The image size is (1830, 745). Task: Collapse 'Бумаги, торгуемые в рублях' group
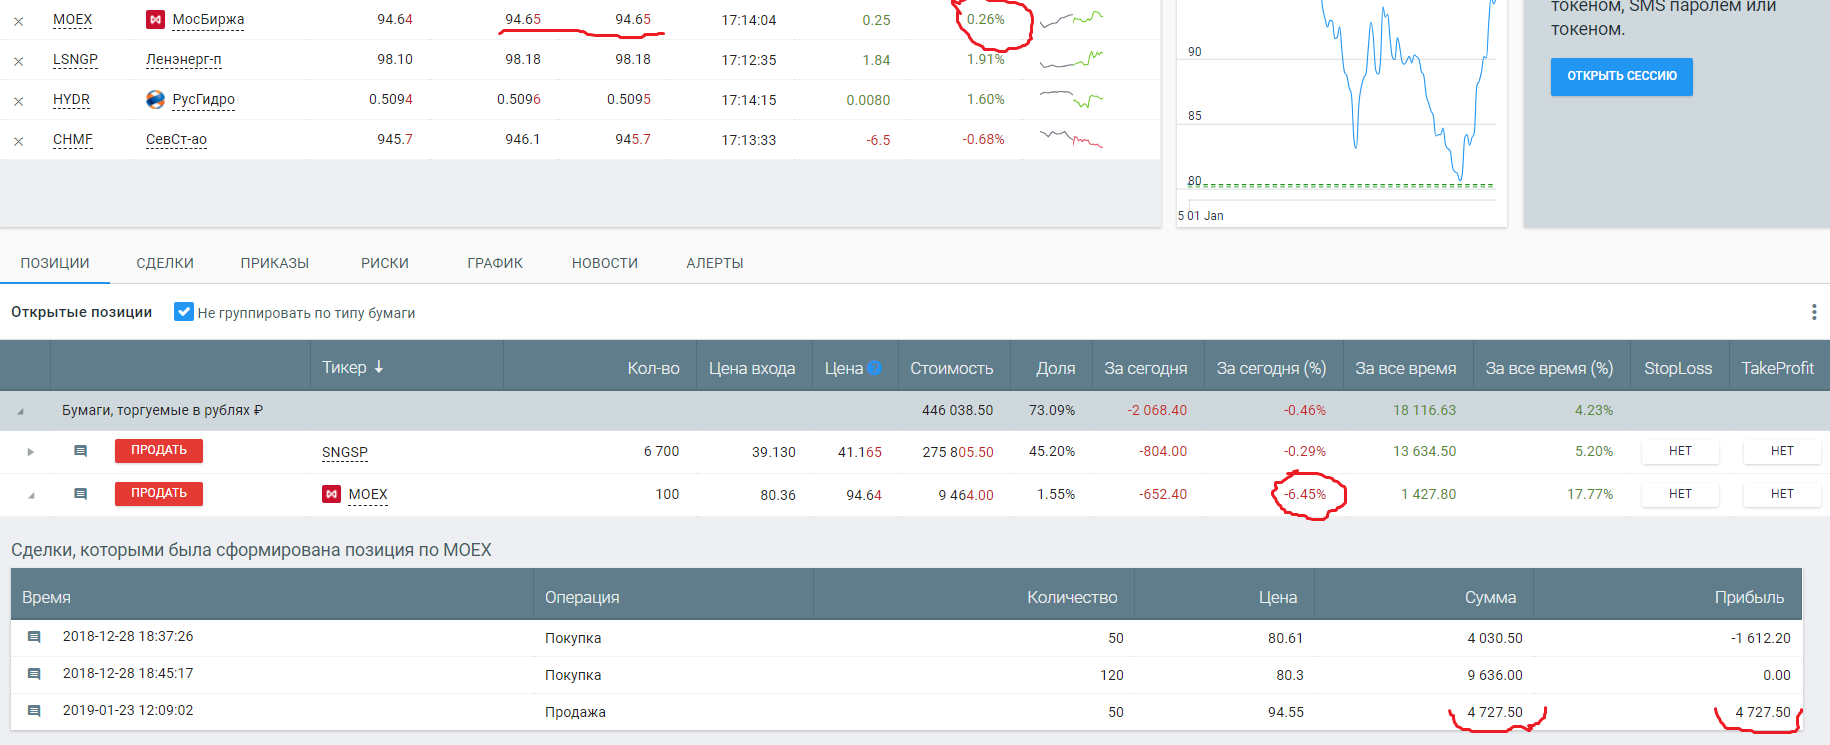click(20, 411)
